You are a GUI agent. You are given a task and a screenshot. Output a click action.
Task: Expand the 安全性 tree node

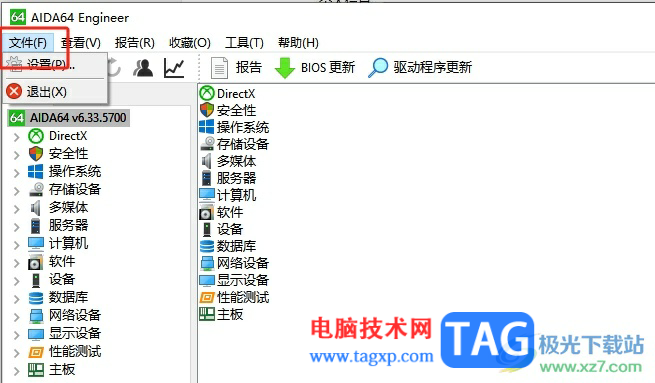(16, 155)
